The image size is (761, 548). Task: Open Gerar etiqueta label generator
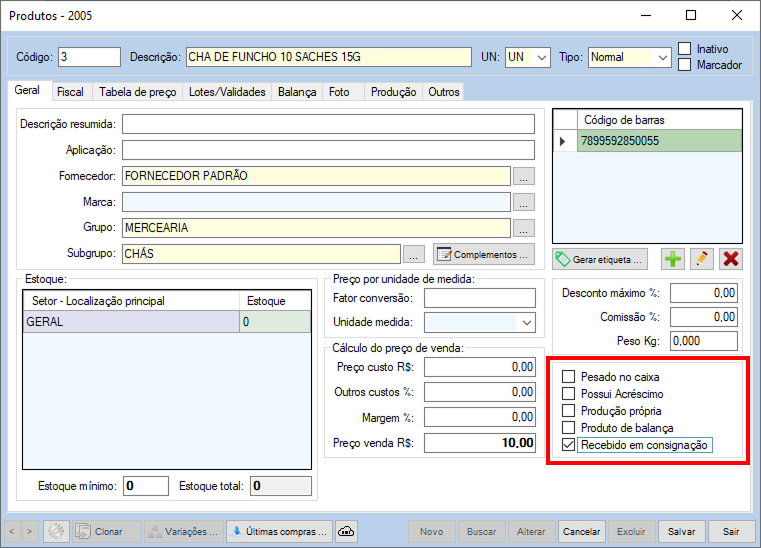pyautogui.click(x=600, y=259)
